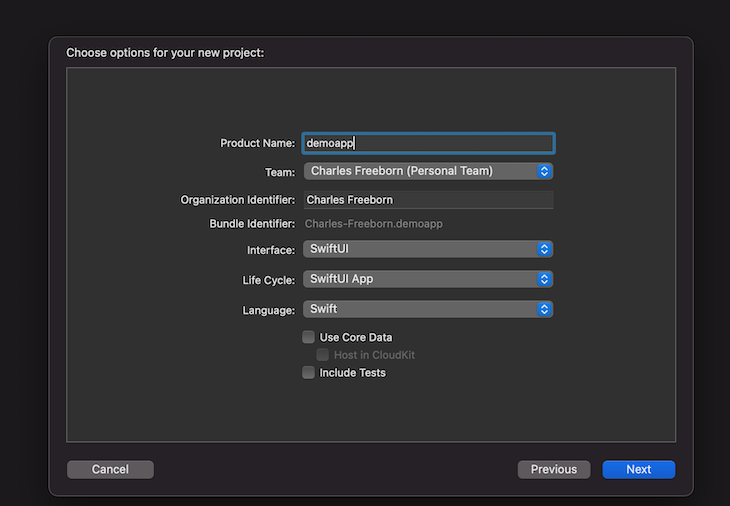Click the Life Cycle dropdown arrows icon
The height and width of the screenshot is (506, 730).
pos(544,279)
